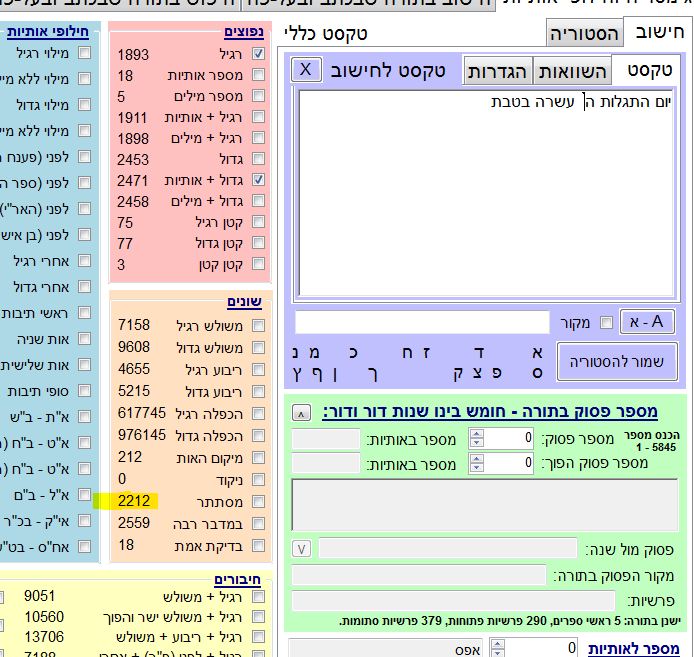Screen dimensions: 694x657
Task: Open the הגדרות tab
Action: click(x=497, y=71)
